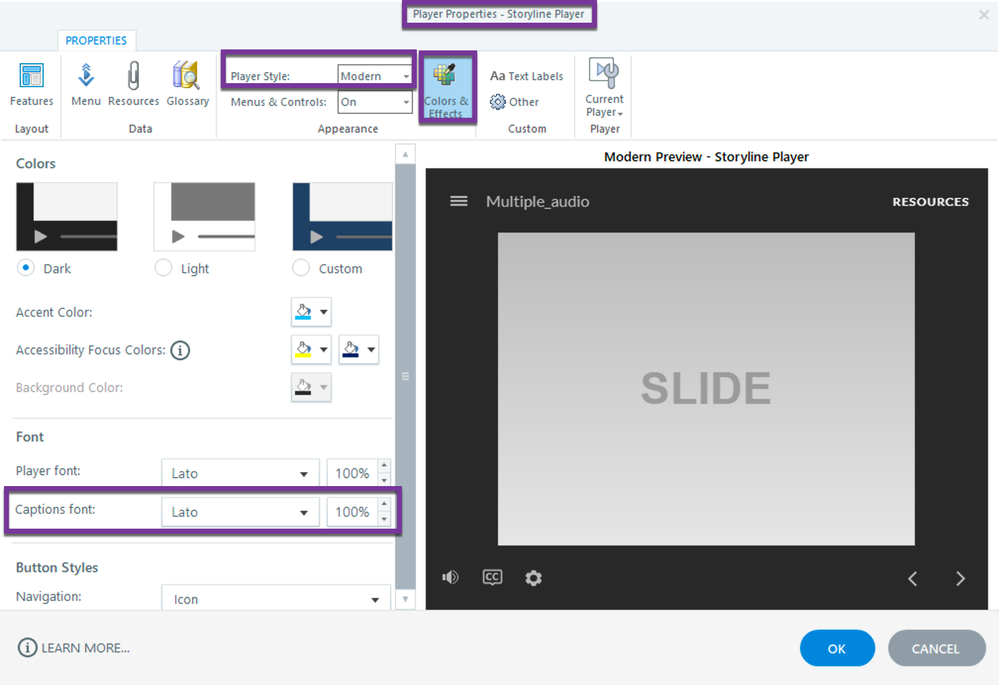The image size is (999, 685).
Task: Select the Custom color theme radio
Action: point(301,268)
